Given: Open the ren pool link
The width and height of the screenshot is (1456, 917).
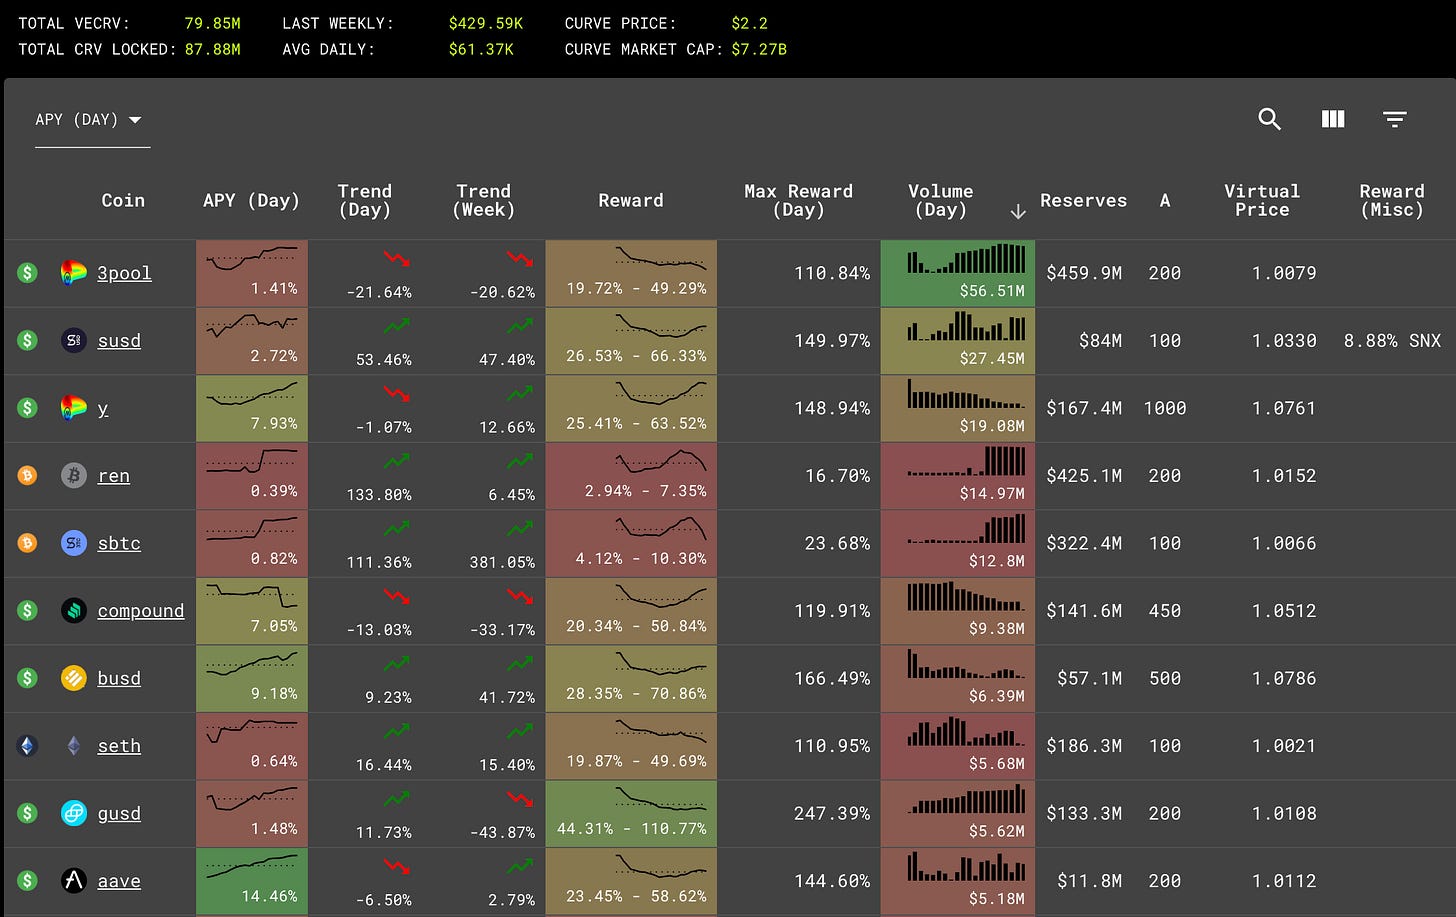Looking at the screenshot, I should 114,476.
